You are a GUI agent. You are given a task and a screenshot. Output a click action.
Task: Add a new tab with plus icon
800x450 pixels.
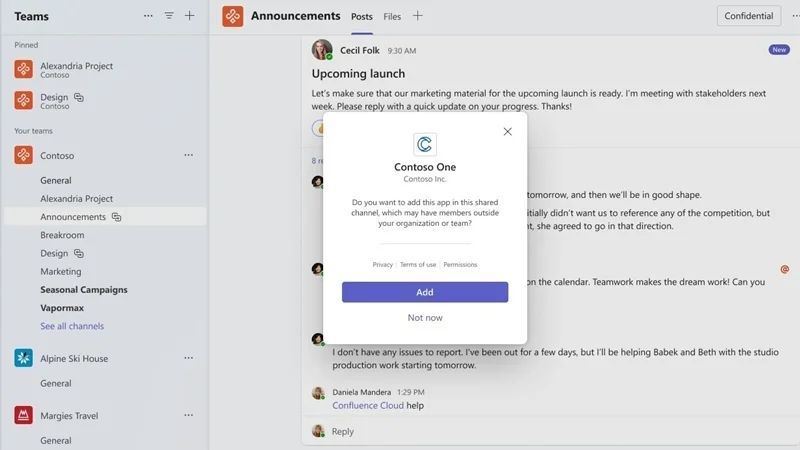click(417, 16)
